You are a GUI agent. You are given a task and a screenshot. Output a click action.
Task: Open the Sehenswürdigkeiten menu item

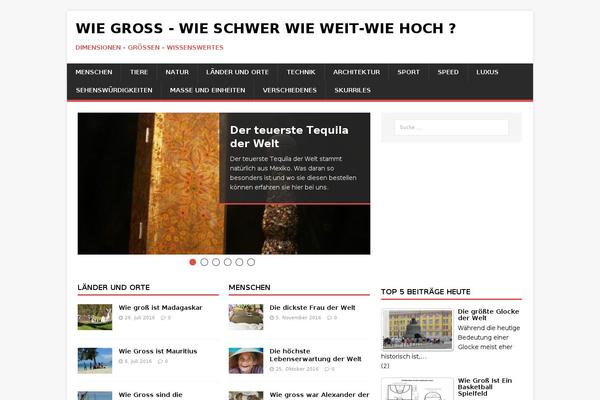click(114, 90)
